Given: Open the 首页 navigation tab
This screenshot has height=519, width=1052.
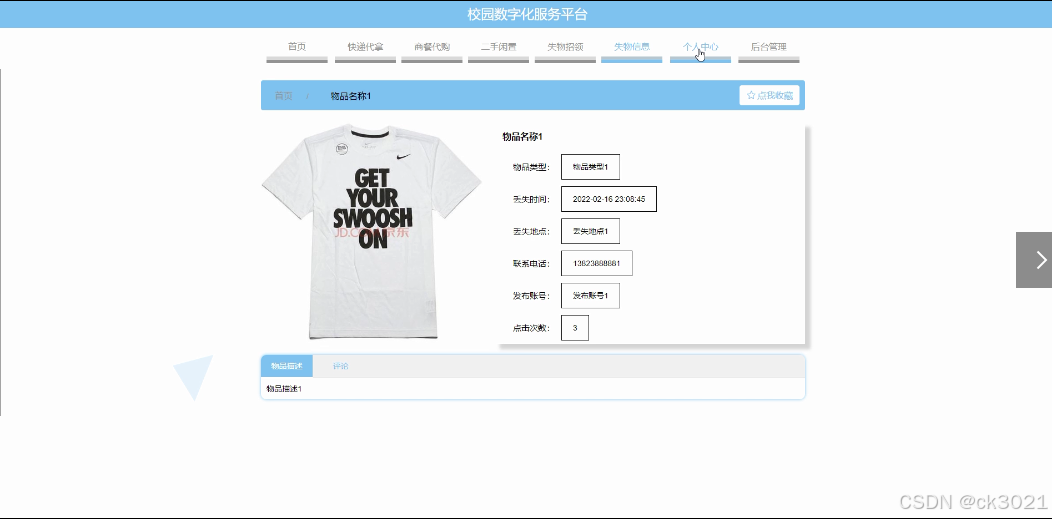Looking at the screenshot, I should (297, 48).
